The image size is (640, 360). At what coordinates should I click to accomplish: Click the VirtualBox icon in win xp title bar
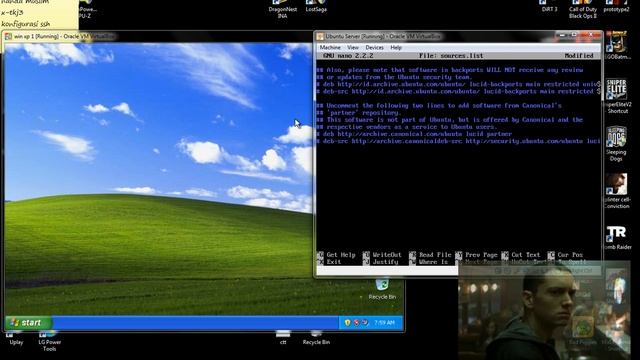pos(8,36)
